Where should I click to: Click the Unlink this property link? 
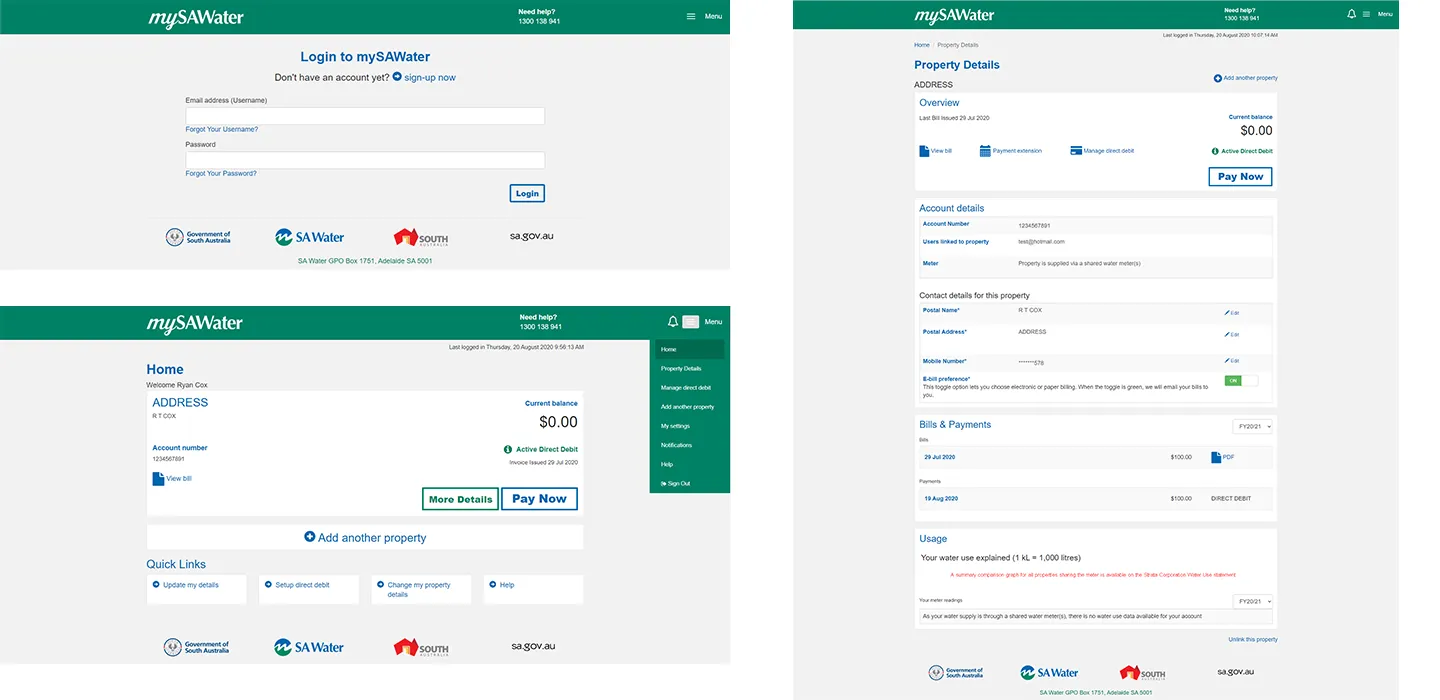(1253, 639)
